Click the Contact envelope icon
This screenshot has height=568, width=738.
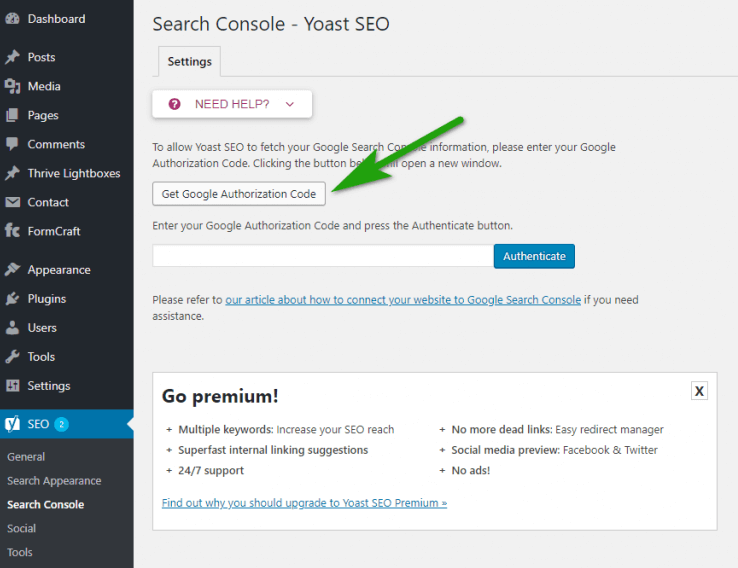12,202
